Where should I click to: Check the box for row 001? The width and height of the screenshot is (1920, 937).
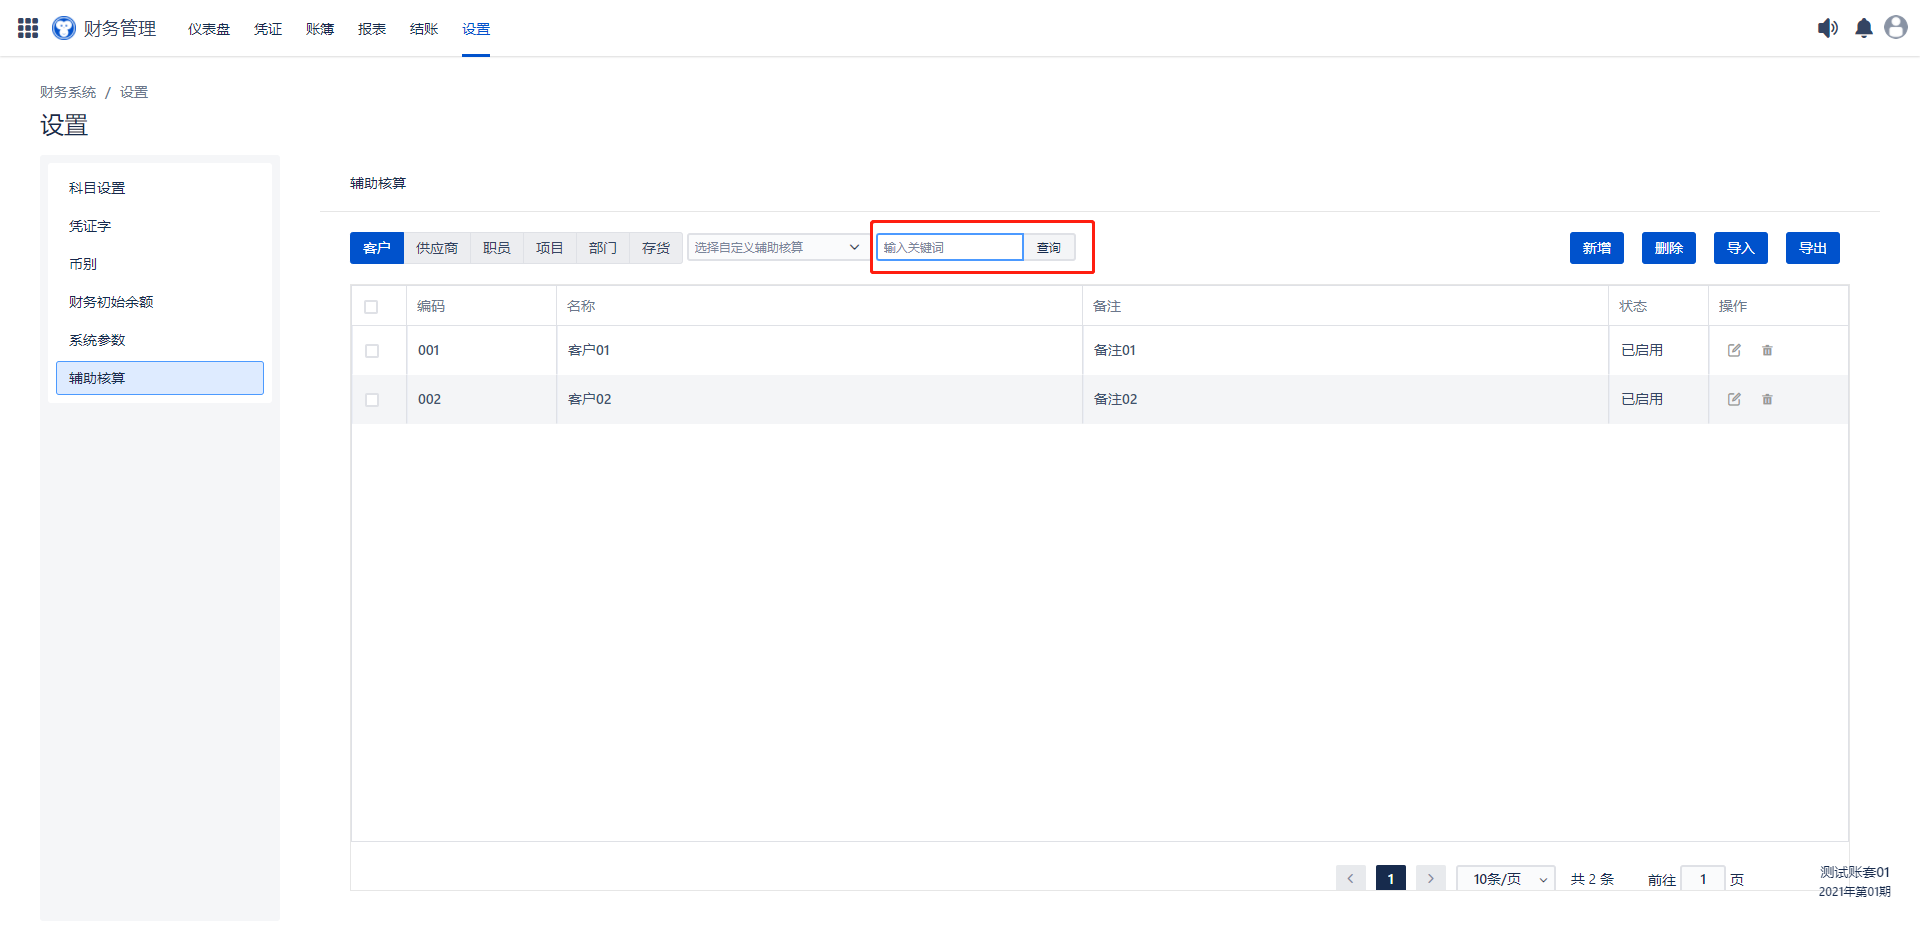pos(372,351)
